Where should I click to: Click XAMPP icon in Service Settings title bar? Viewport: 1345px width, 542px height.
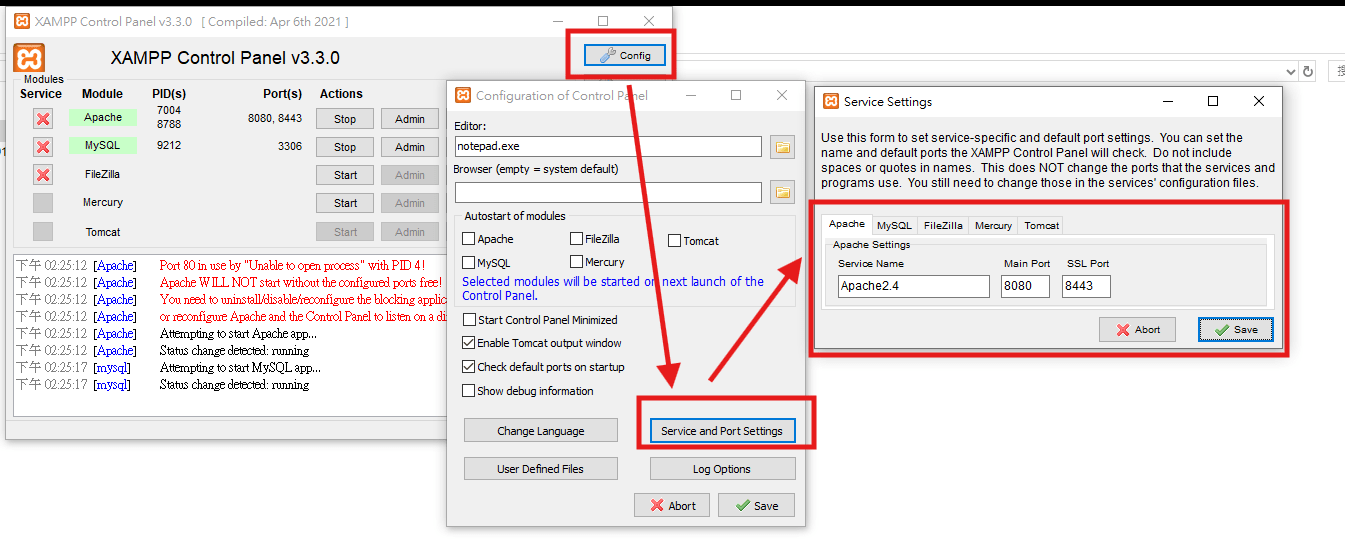pos(831,101)
